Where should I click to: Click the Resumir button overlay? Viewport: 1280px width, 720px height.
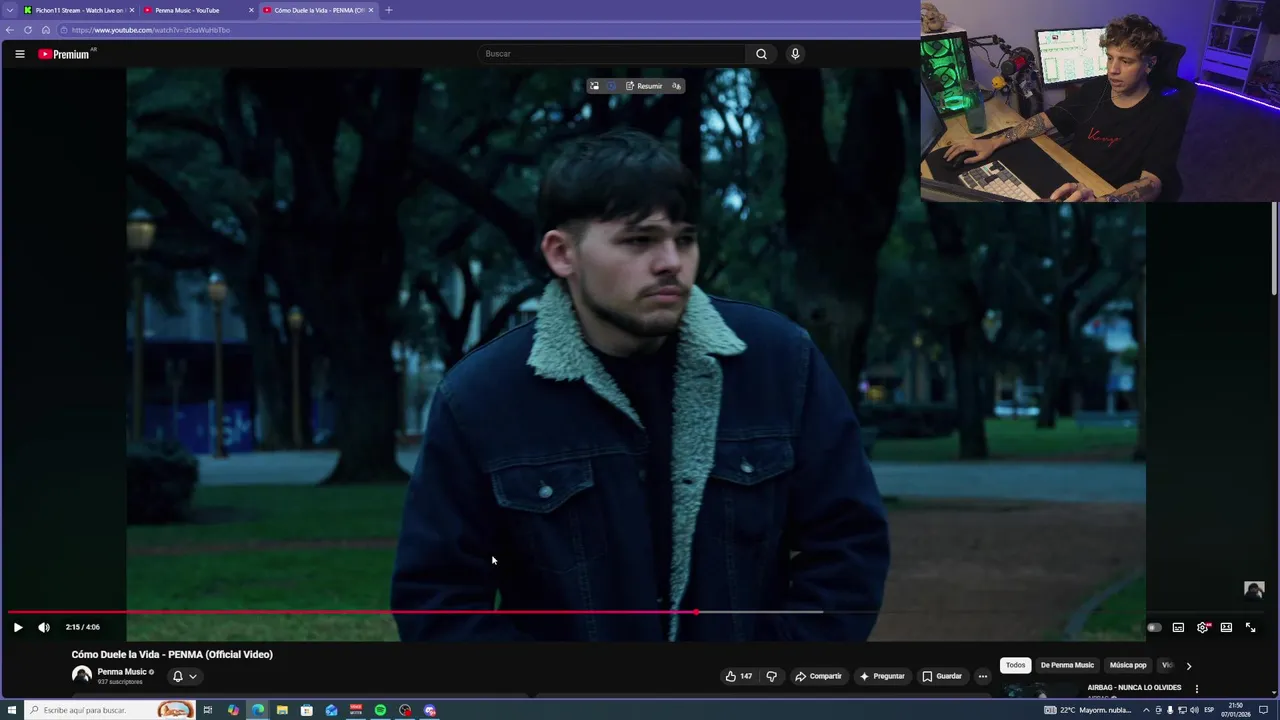[644, 86]
